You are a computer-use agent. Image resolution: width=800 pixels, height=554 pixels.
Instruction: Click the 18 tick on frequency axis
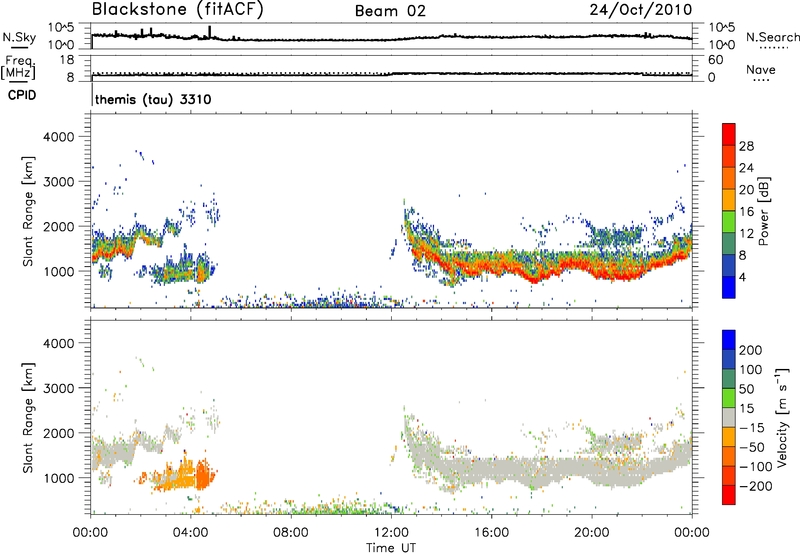[x=67, y=60]
